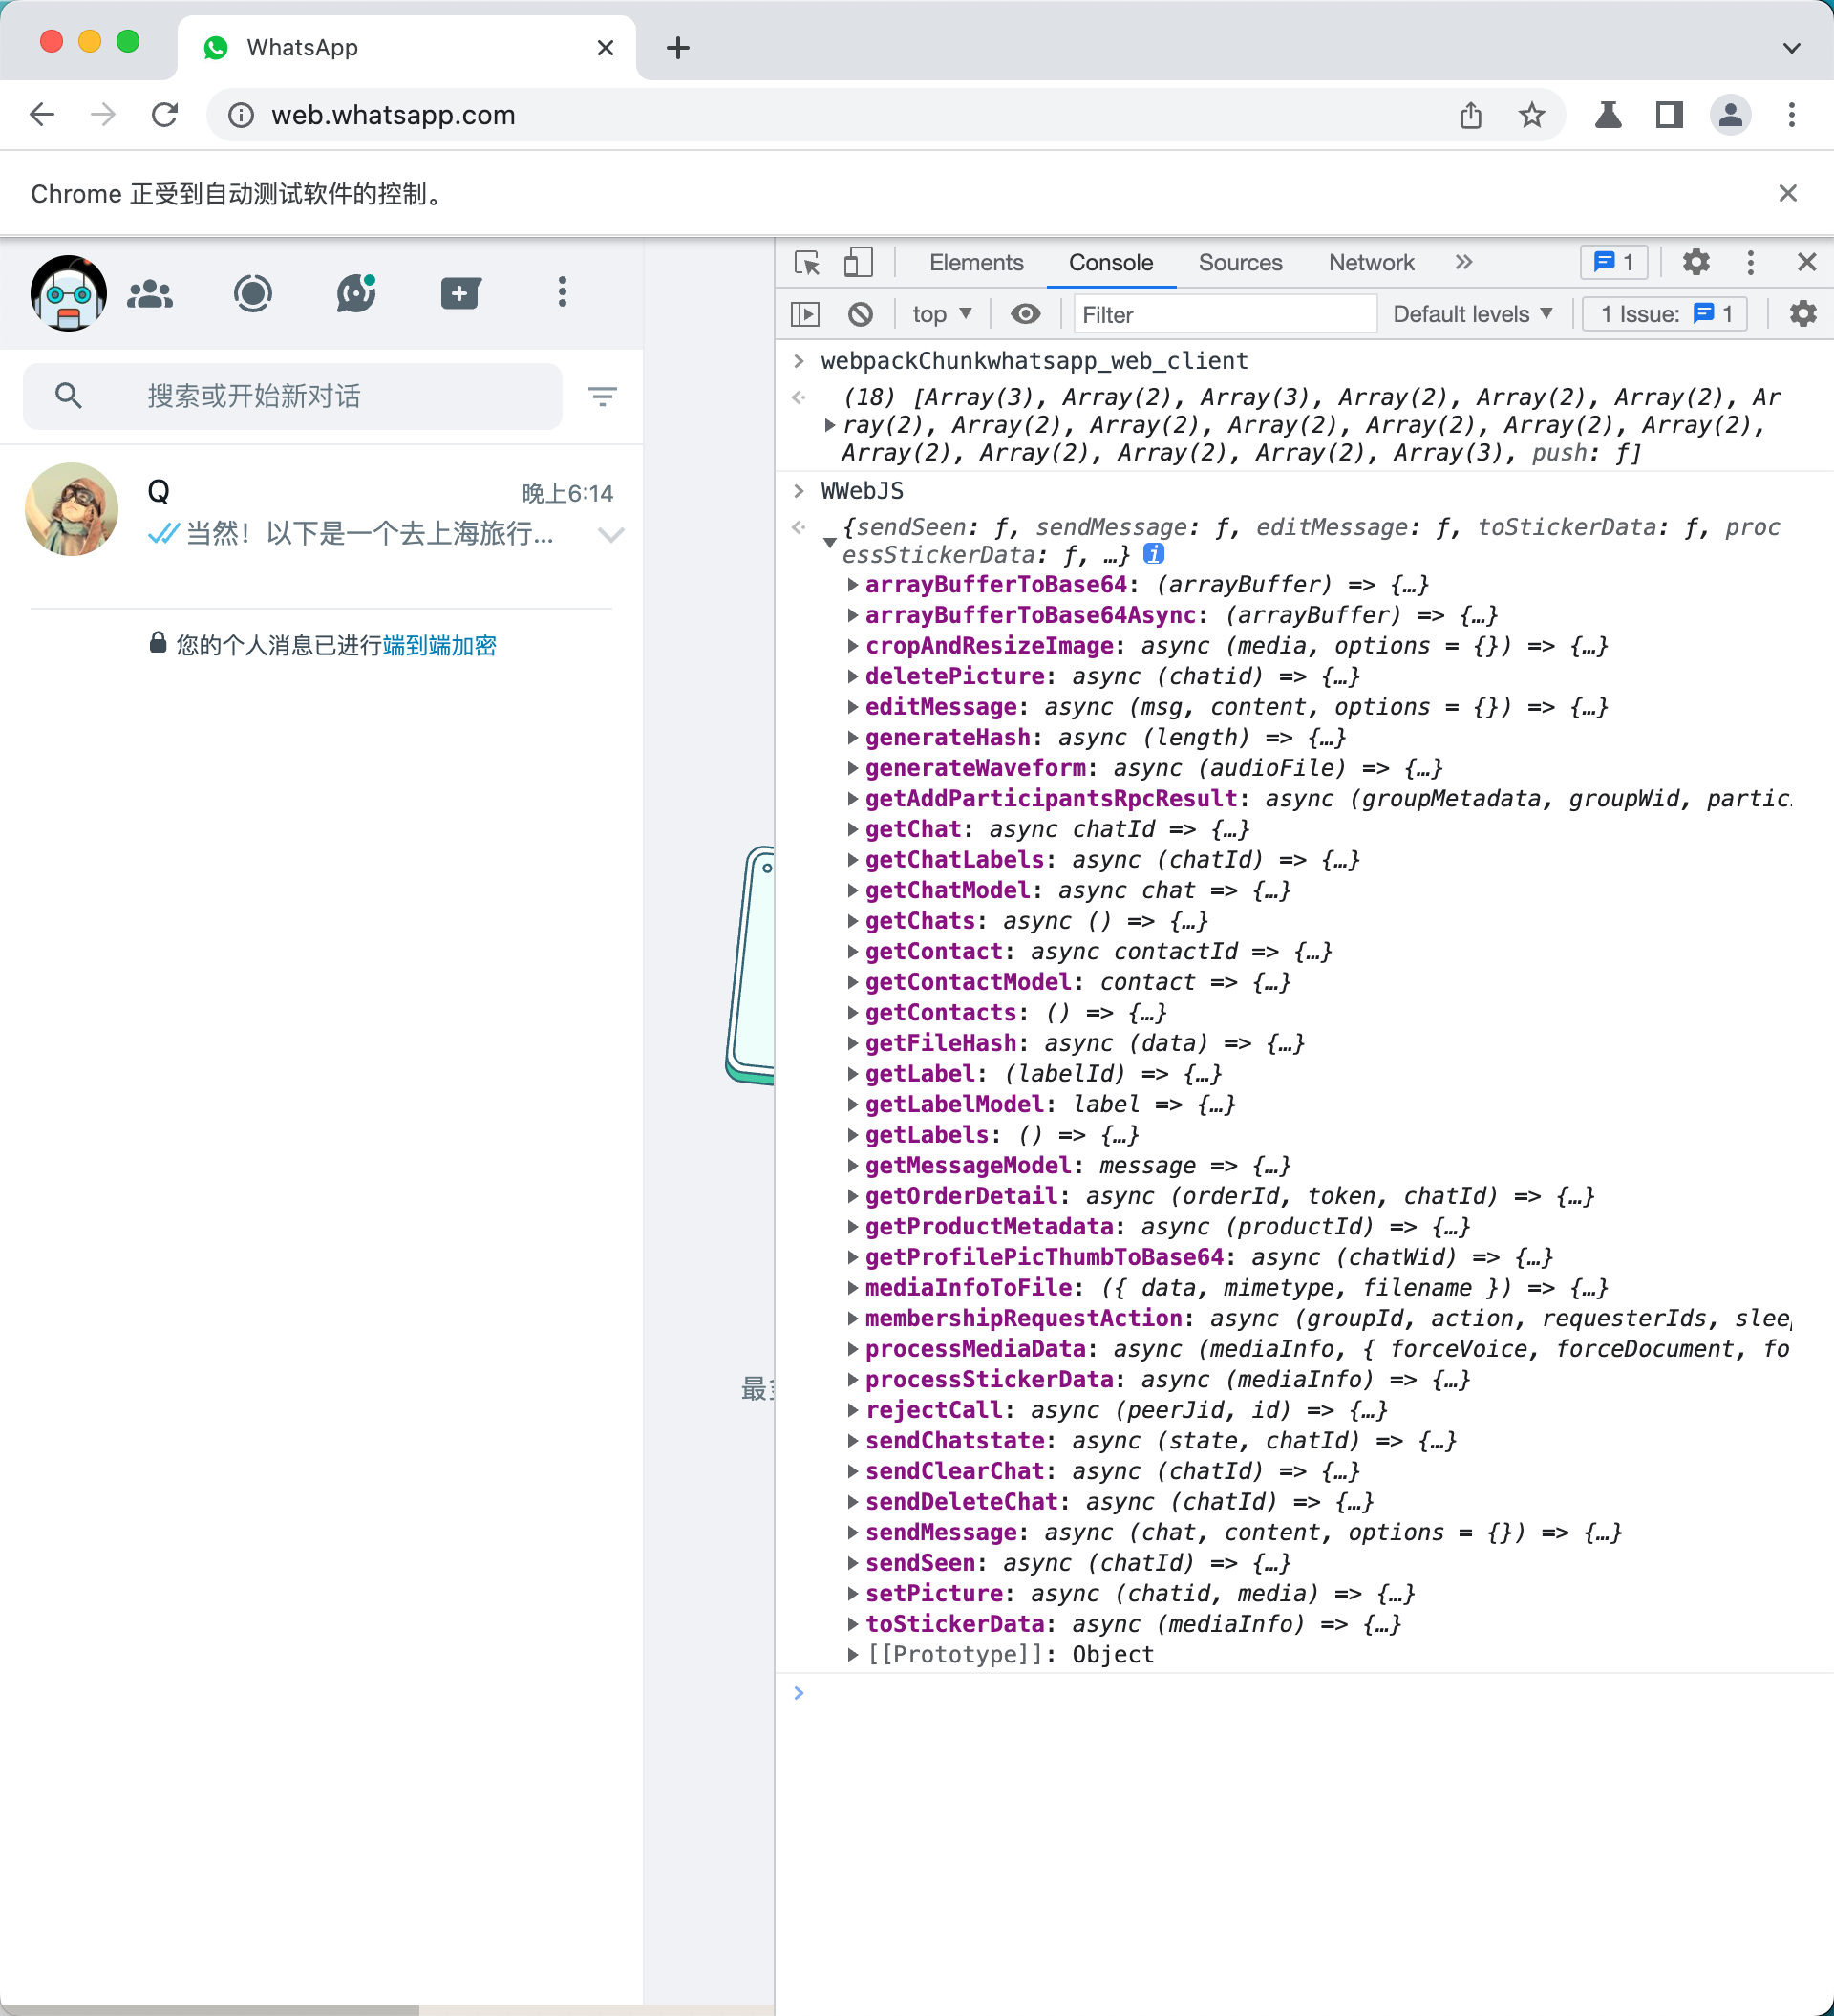The image size is (1834, 2016).
Task: Expand the [[Prototype]] entry
Action: 852,1654
